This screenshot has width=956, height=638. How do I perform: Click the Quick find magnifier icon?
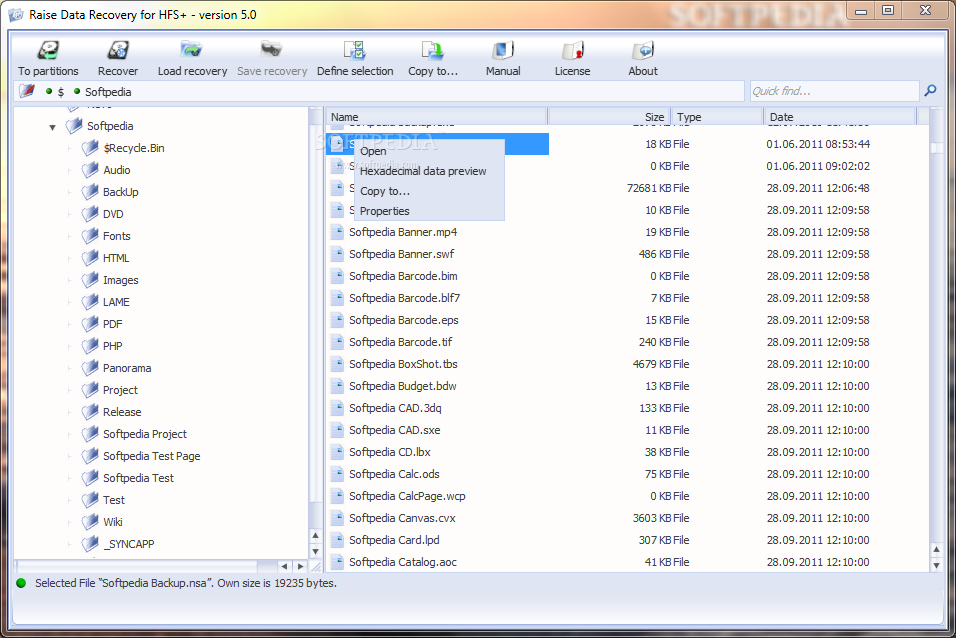tap(930, 91)
